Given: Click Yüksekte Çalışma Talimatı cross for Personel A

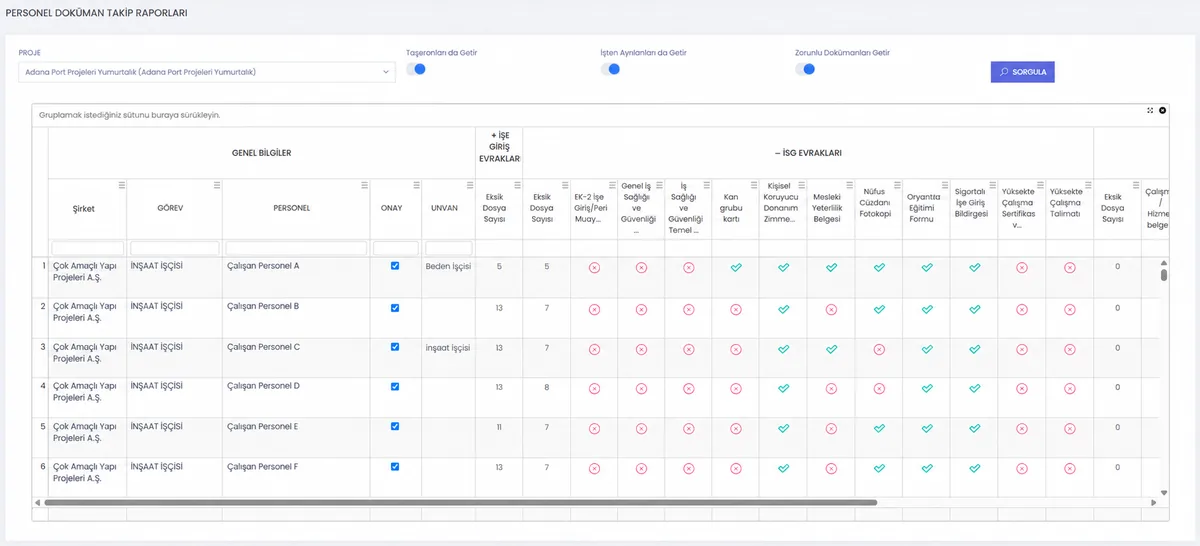Looking at the screenshot, I should 1070,268.
